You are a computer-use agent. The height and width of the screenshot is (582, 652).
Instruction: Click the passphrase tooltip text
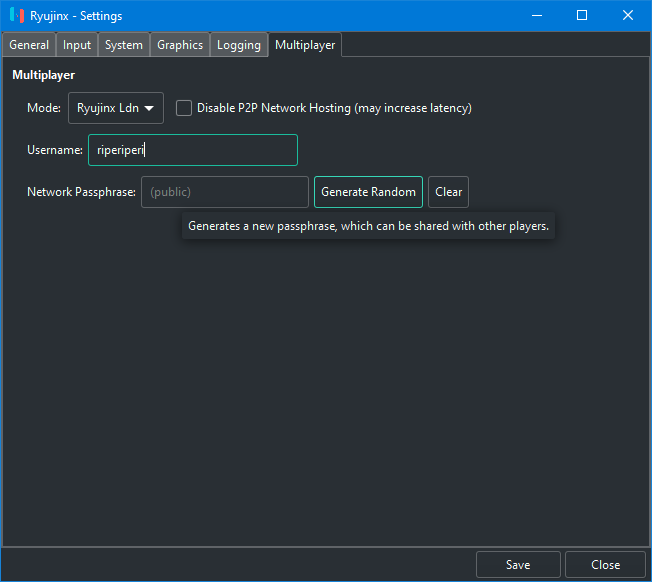click(x=368, y=227)
